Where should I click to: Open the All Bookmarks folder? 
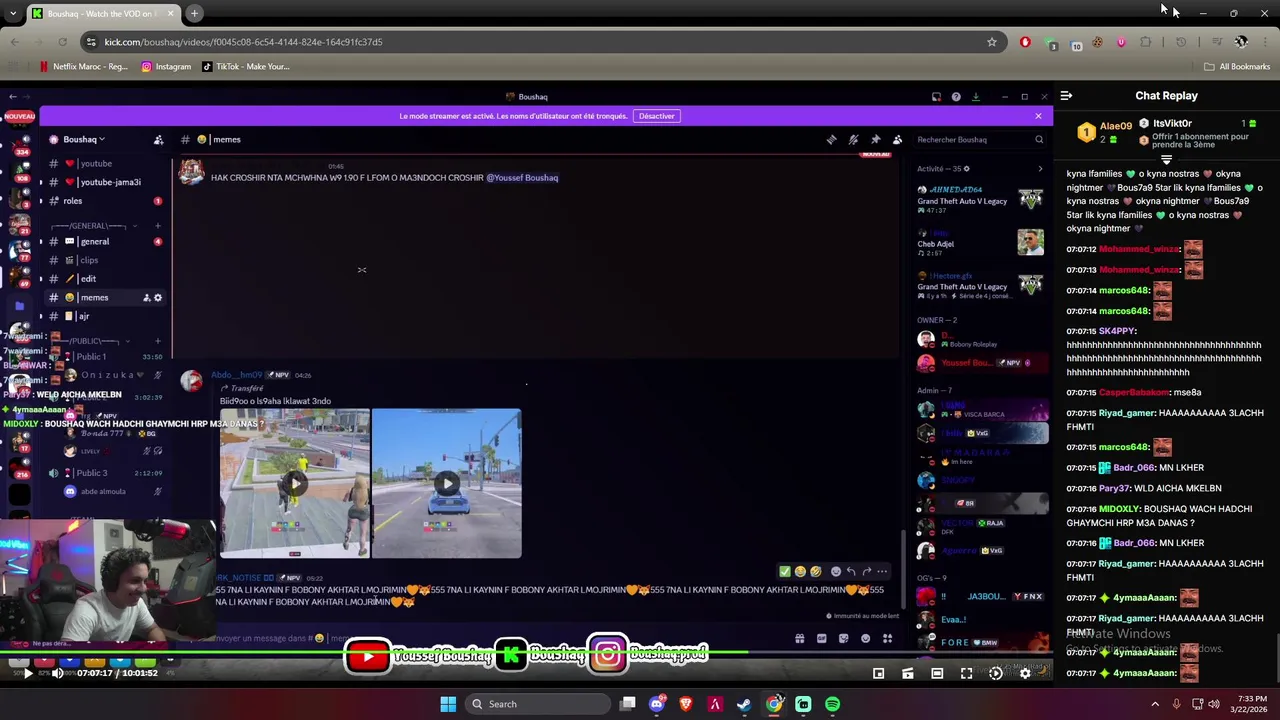1237,67
